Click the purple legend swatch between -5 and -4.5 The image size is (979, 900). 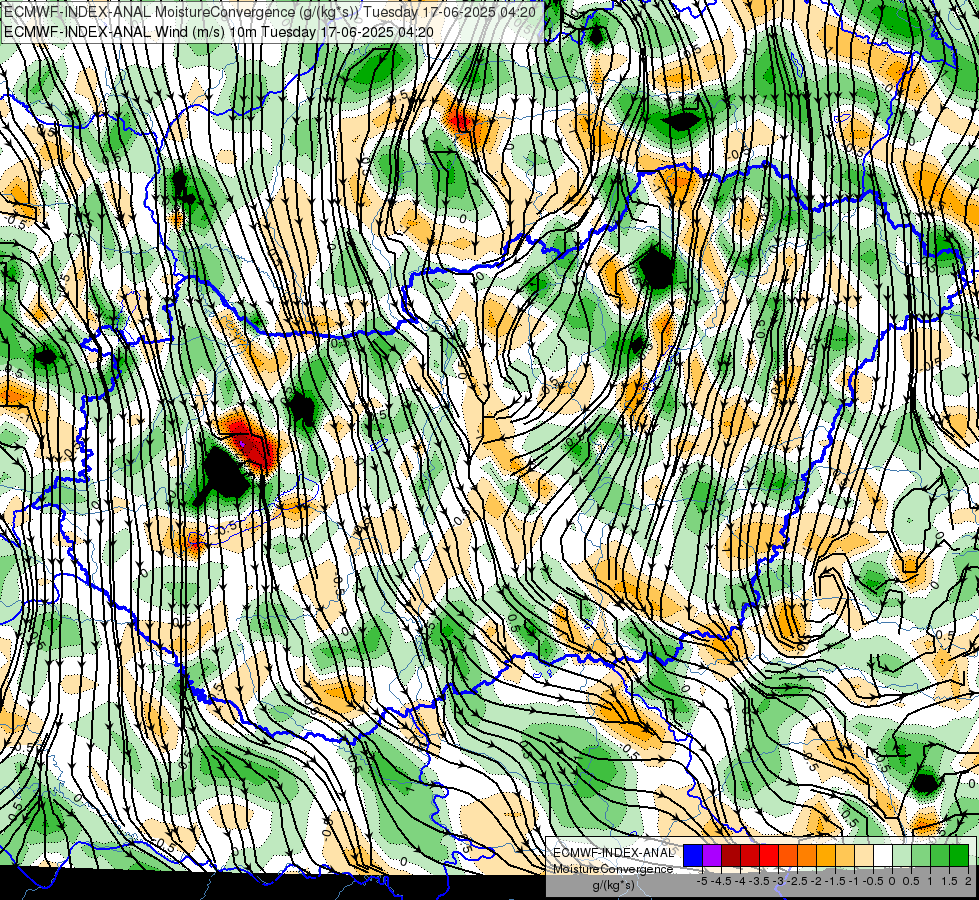(712, 855)
